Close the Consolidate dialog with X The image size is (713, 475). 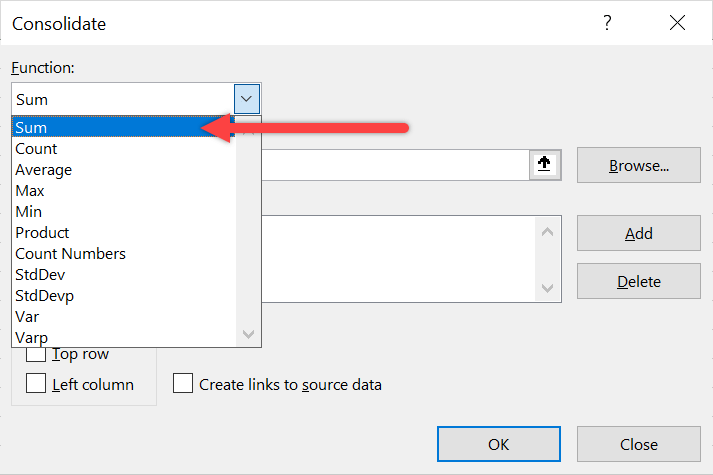(x=677, y=23)
